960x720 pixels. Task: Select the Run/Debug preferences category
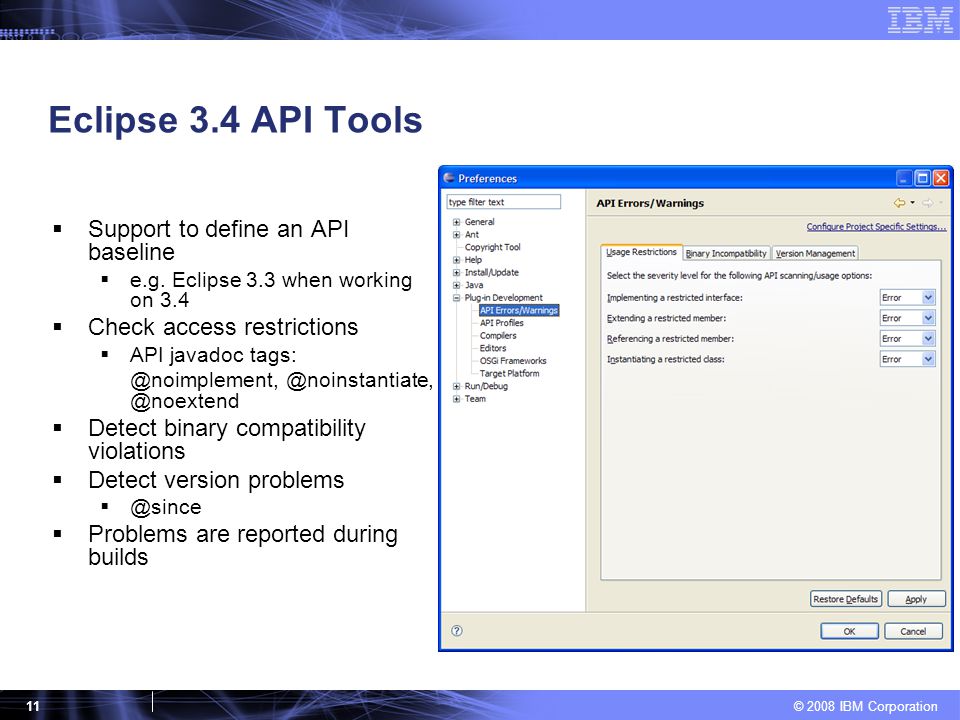tap(486, 386)
